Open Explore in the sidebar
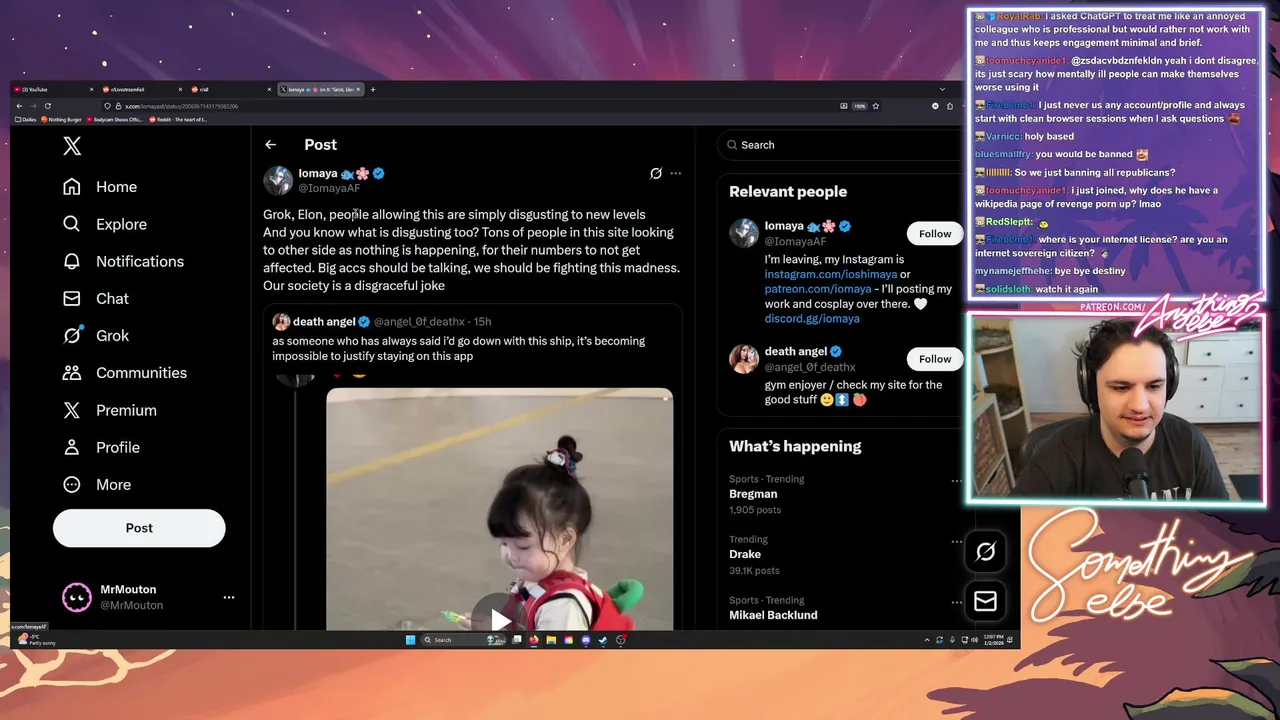 [105, 224]
